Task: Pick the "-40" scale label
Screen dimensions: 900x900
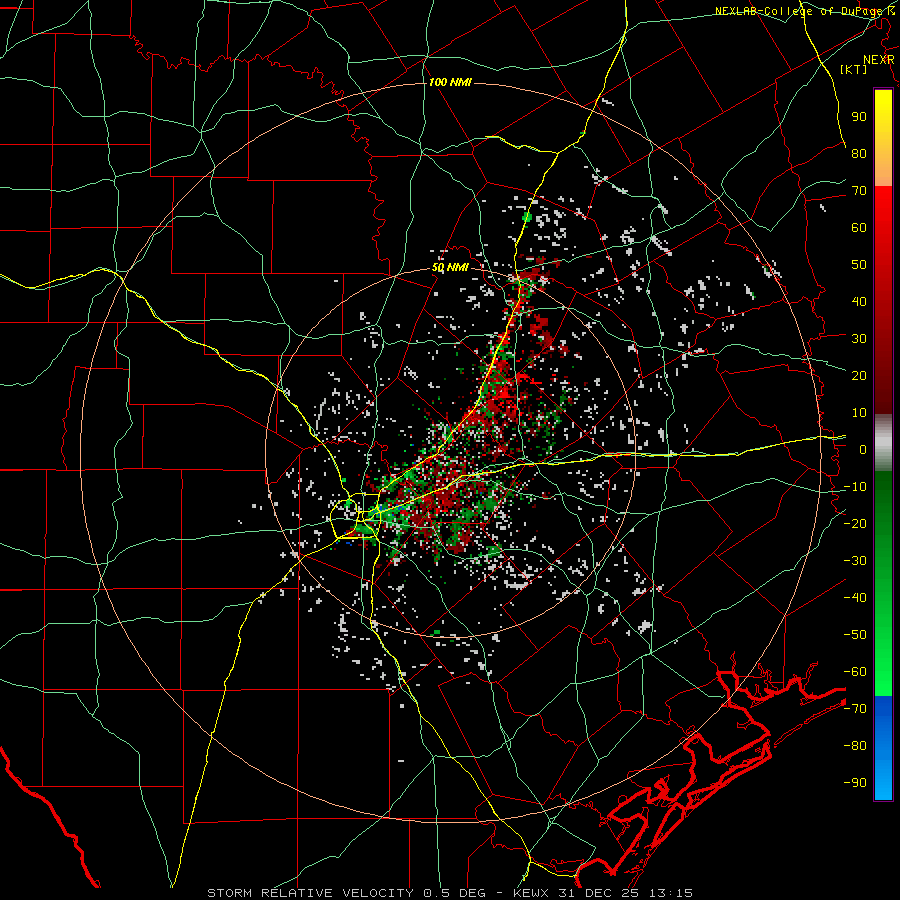Action: tap(855, 598)
